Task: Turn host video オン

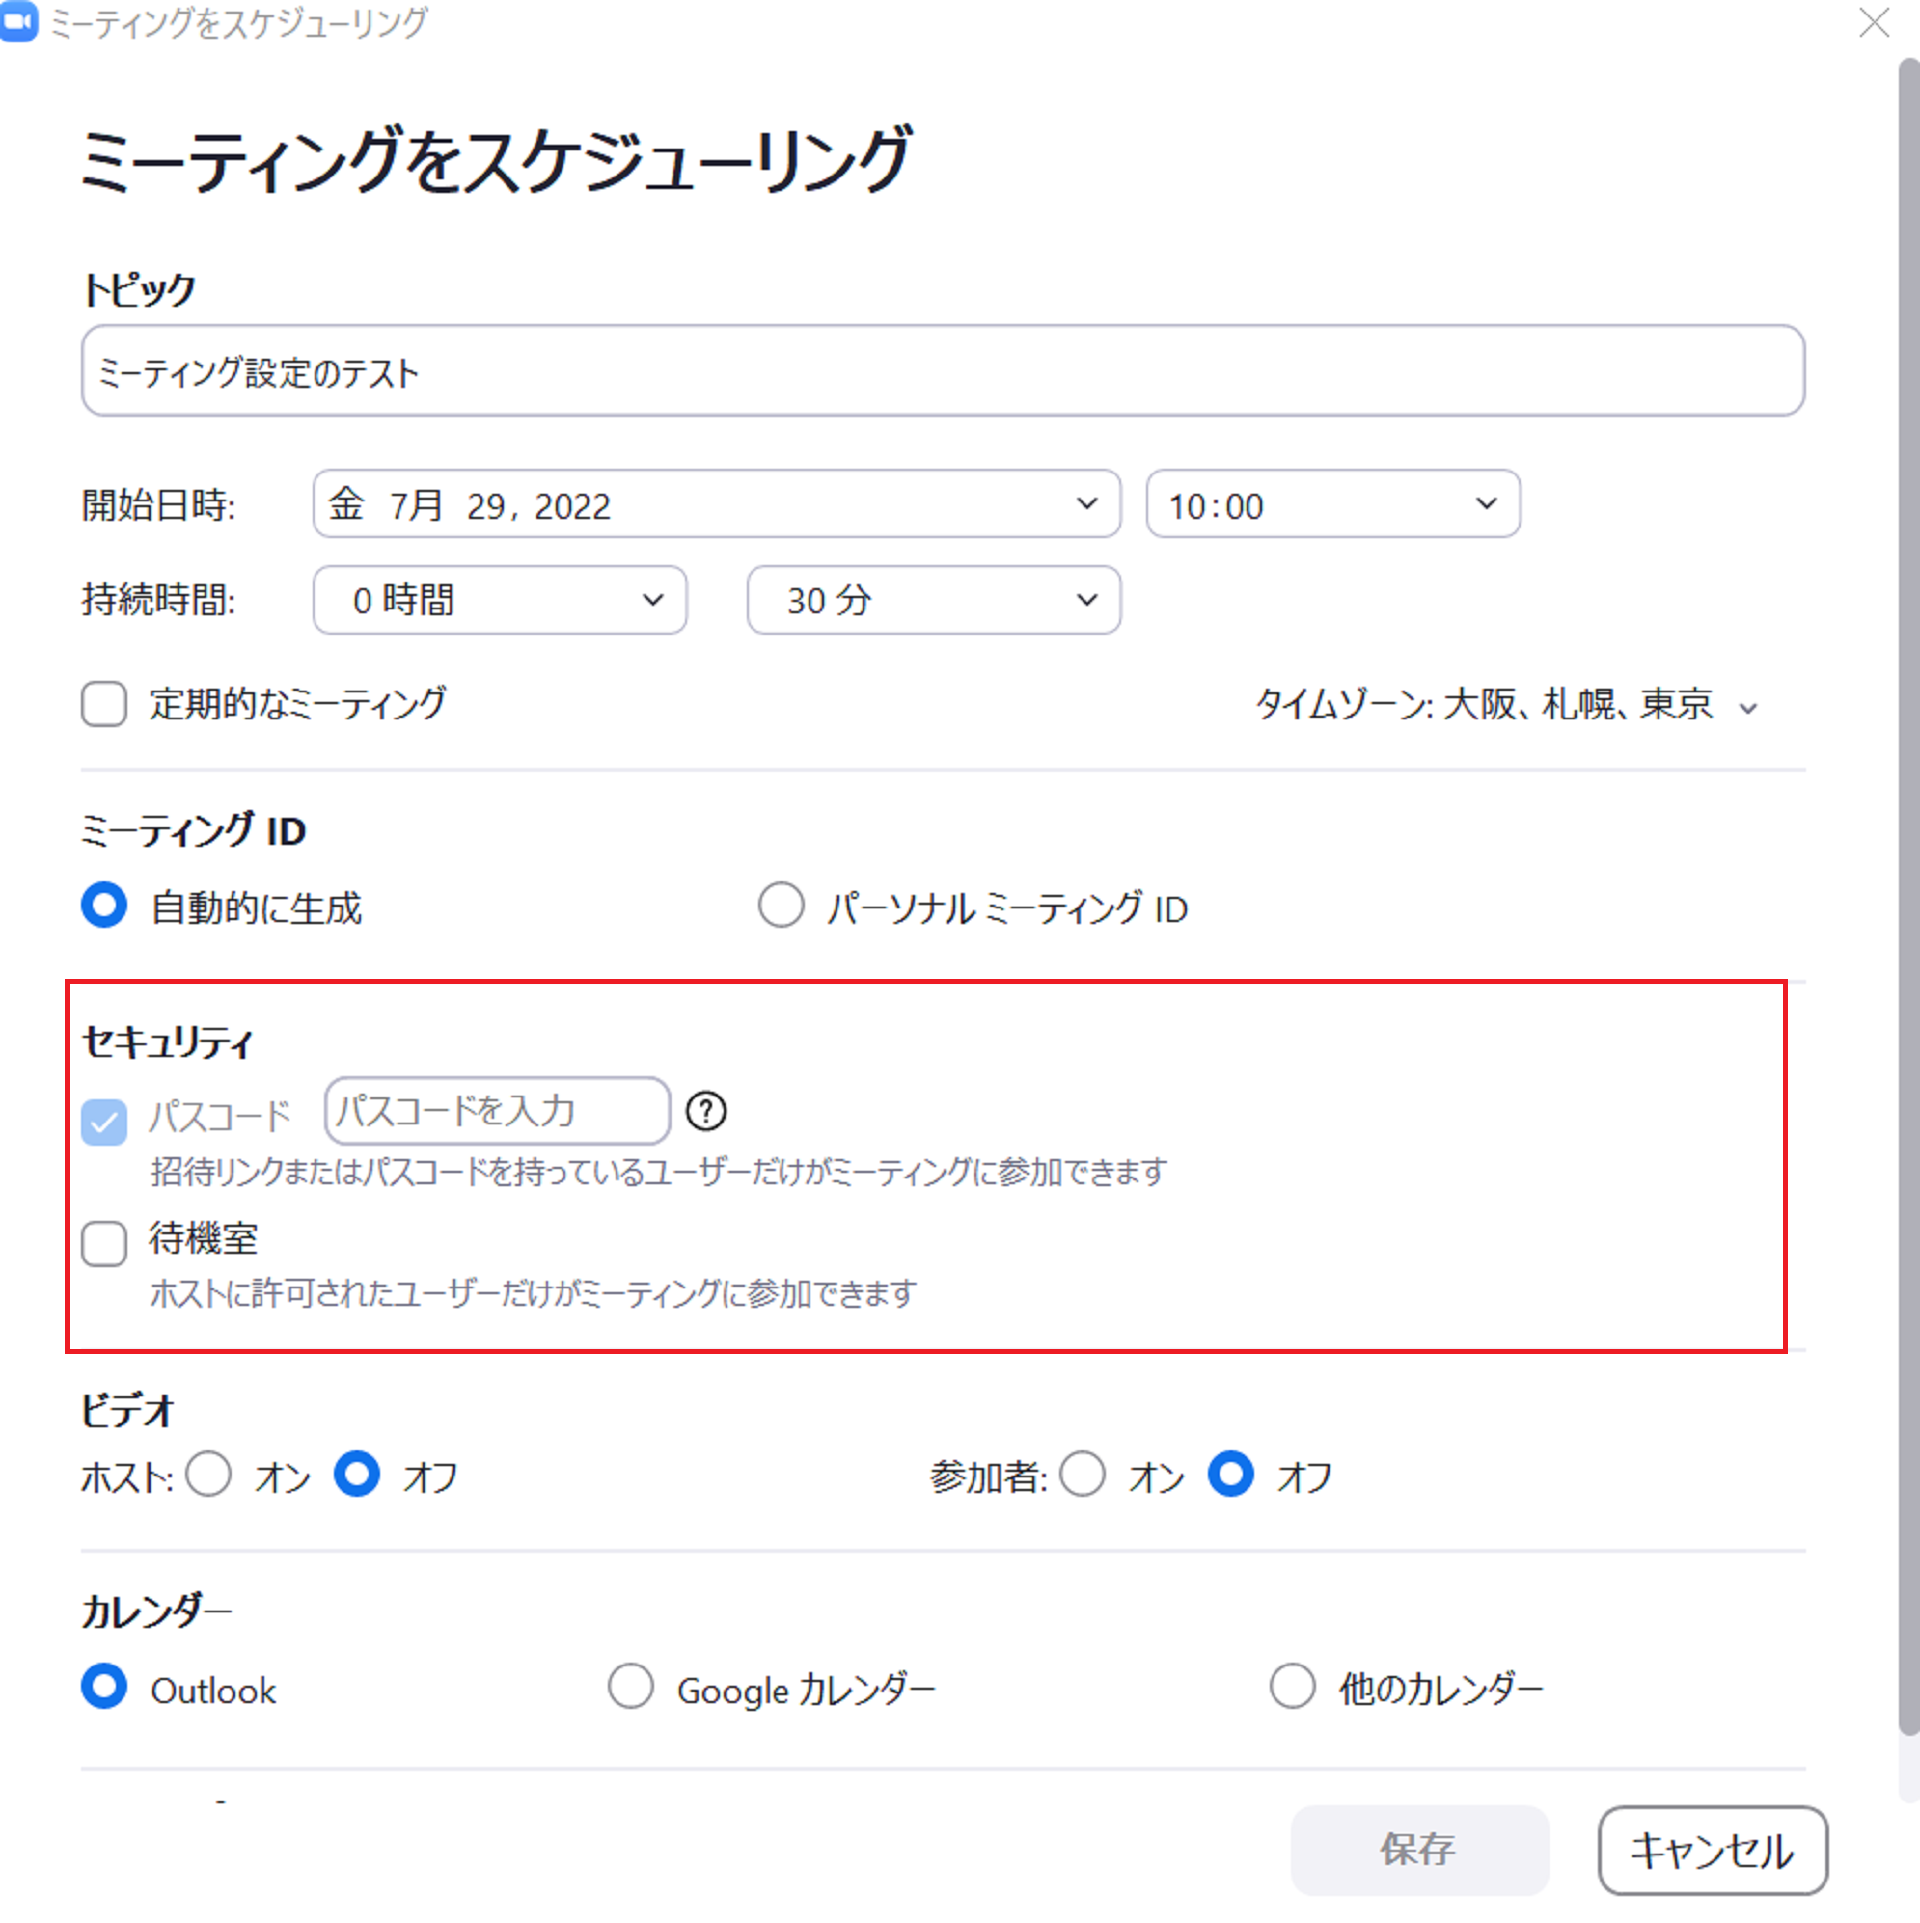Action: click(209, 1474)
